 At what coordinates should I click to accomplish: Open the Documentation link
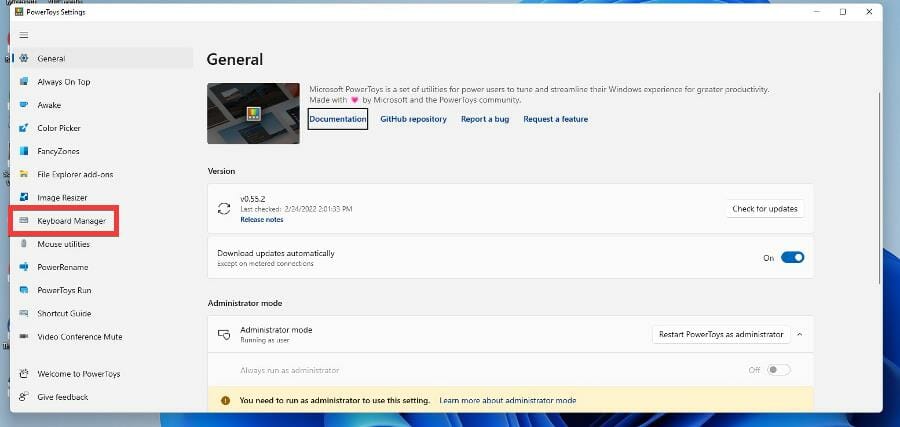tap(338, 119)
